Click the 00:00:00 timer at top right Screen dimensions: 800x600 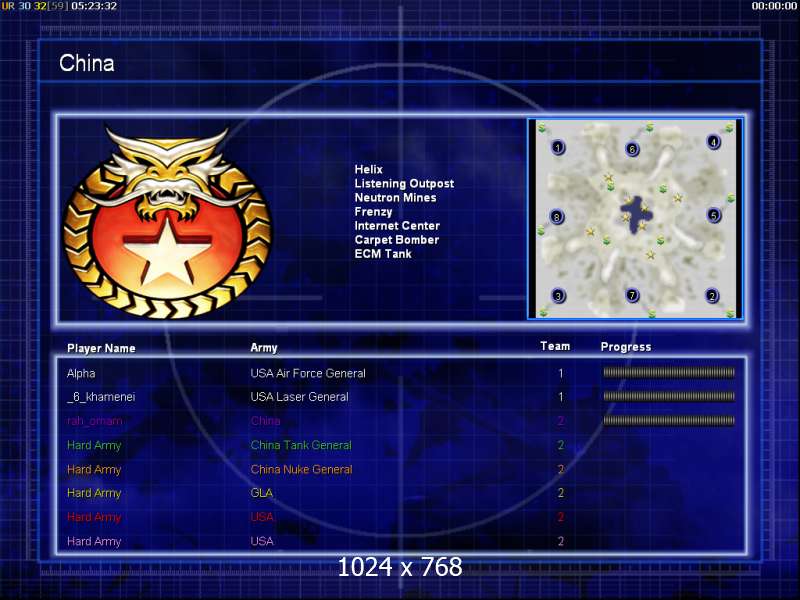774,6
